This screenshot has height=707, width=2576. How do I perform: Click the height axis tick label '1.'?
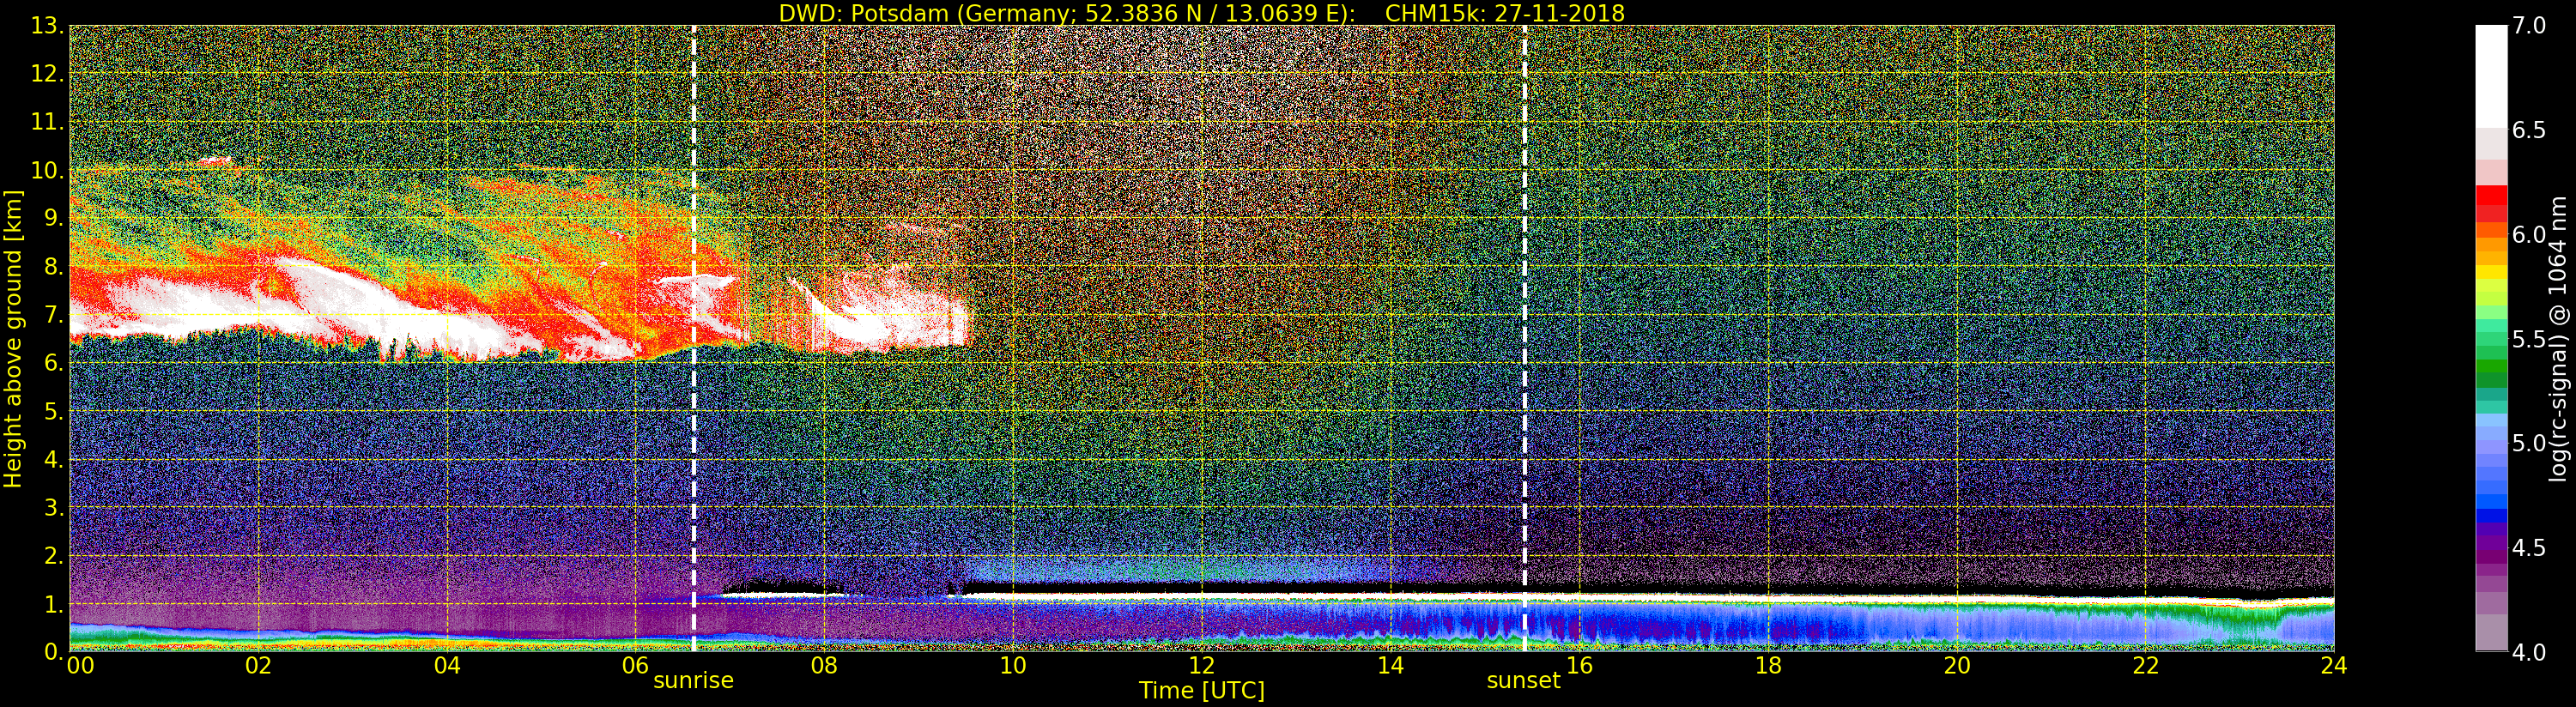(x=53, y=604)
